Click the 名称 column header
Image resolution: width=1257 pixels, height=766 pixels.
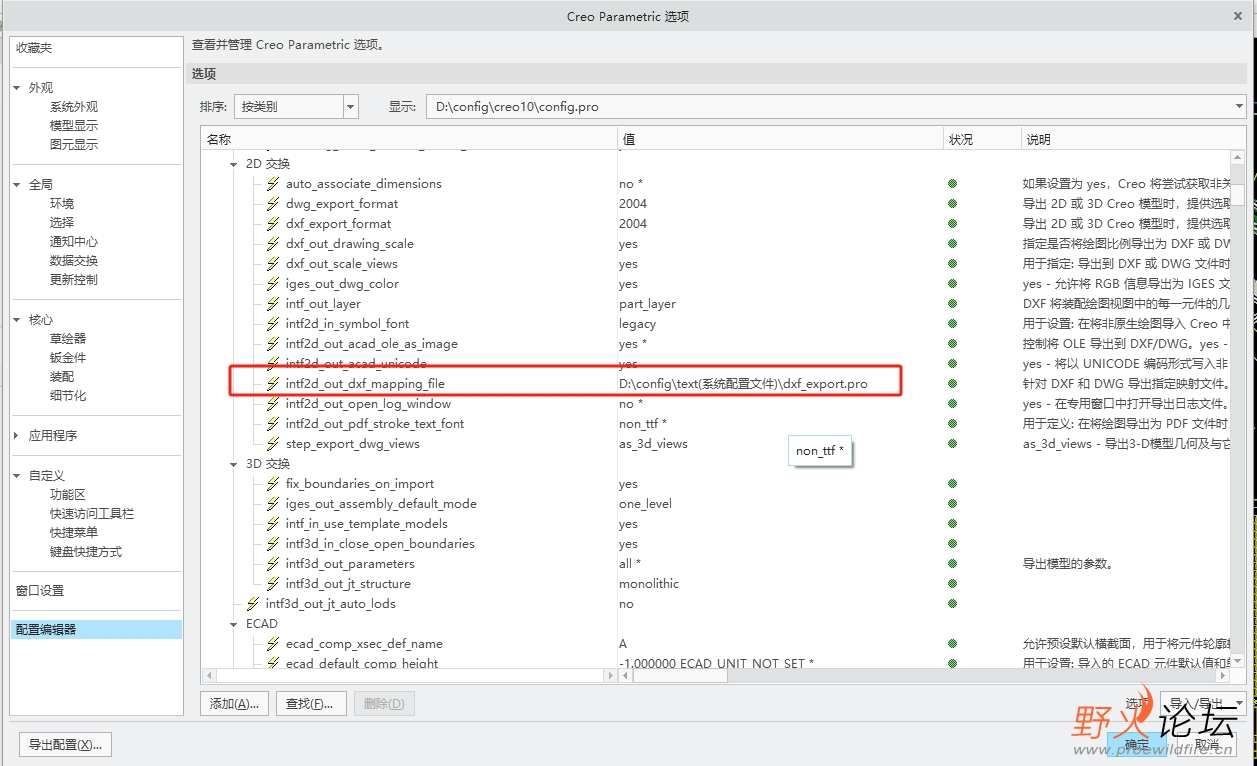coord(409,139)
